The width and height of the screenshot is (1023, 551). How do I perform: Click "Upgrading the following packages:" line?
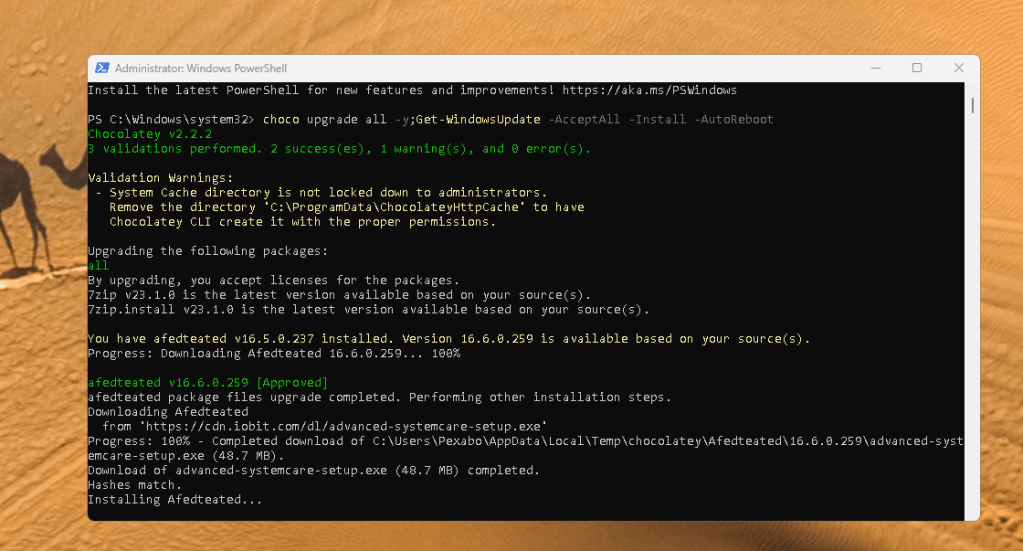208,251
